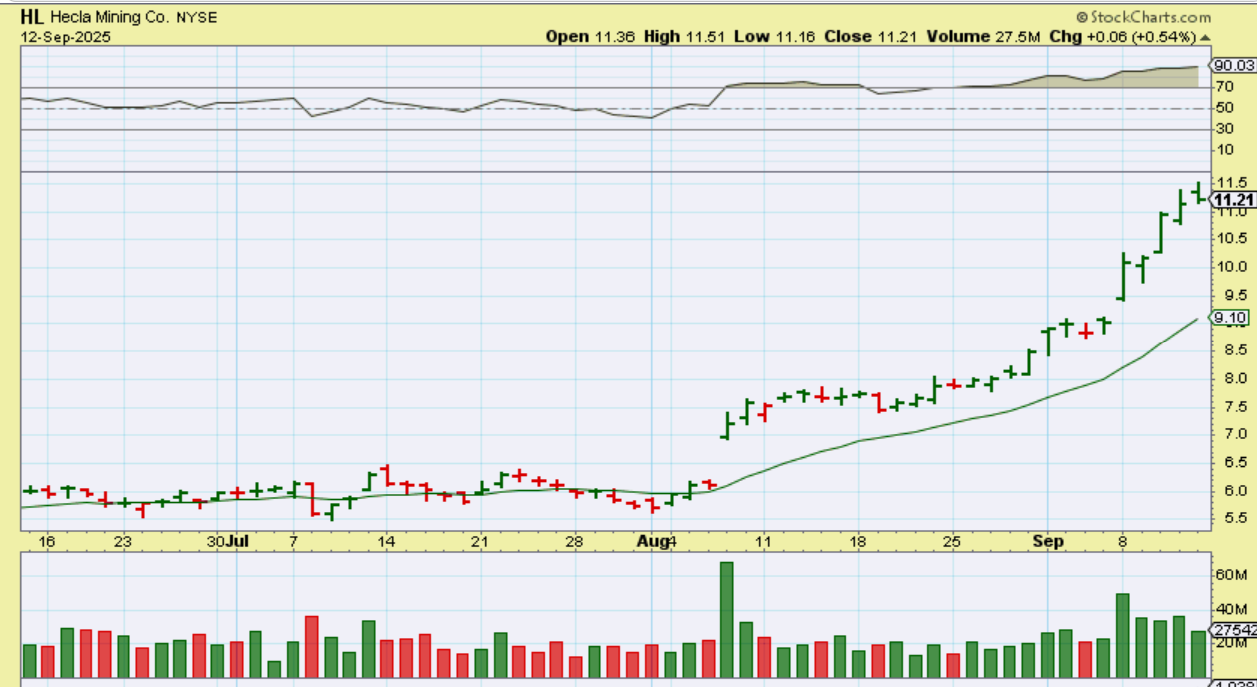The width and height of the screenshot is (1257, 687).
Task: Click the date axis label 28
Action: click(x=573, y=541)
